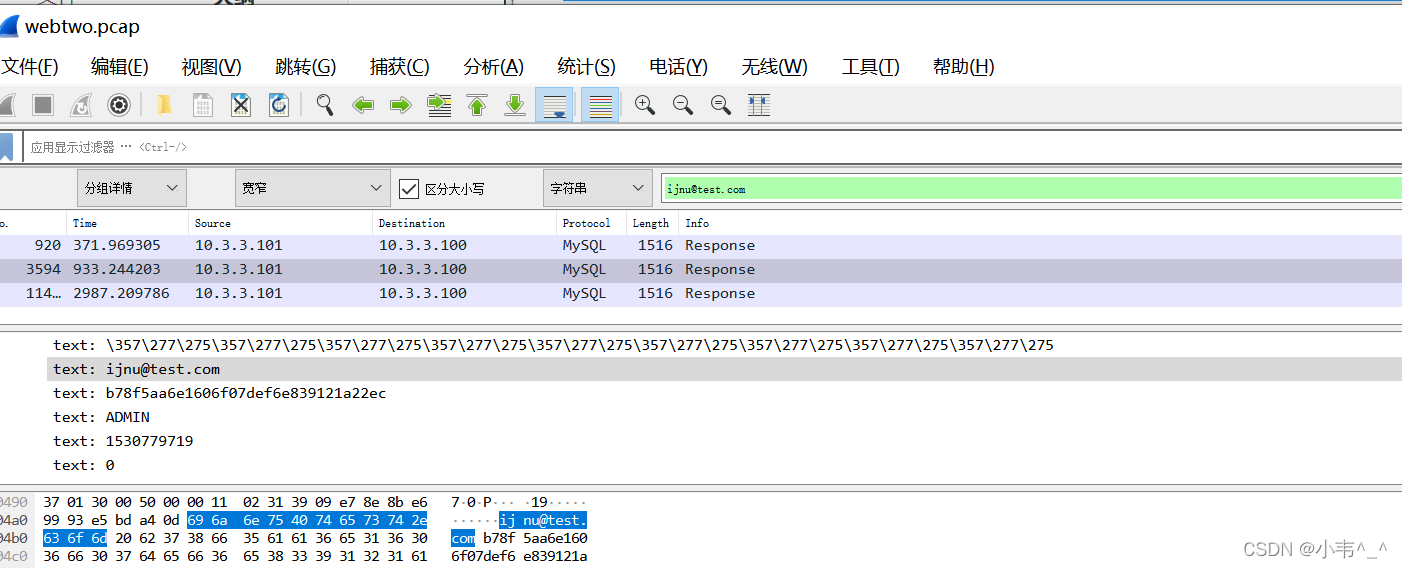The image size is (1402, 568).
Task: Open the 跳转(G) menu
Action: click(x=305, y=67)
